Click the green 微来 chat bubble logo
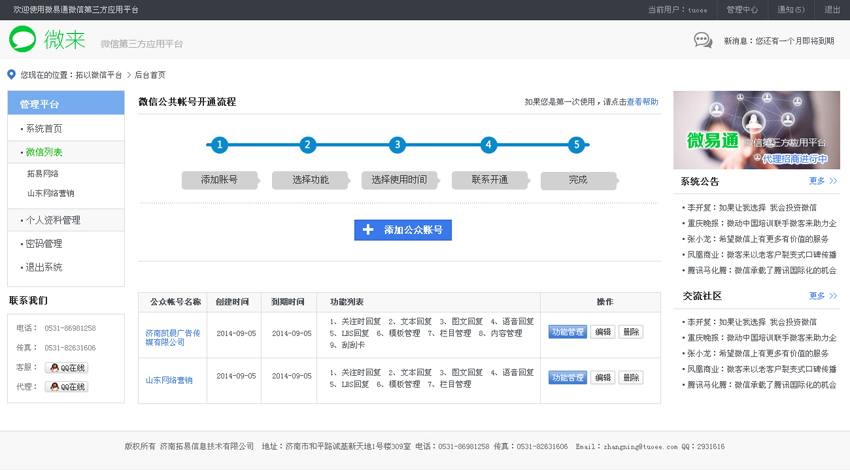The image size is (850, 470). click(x=23, y=39)
